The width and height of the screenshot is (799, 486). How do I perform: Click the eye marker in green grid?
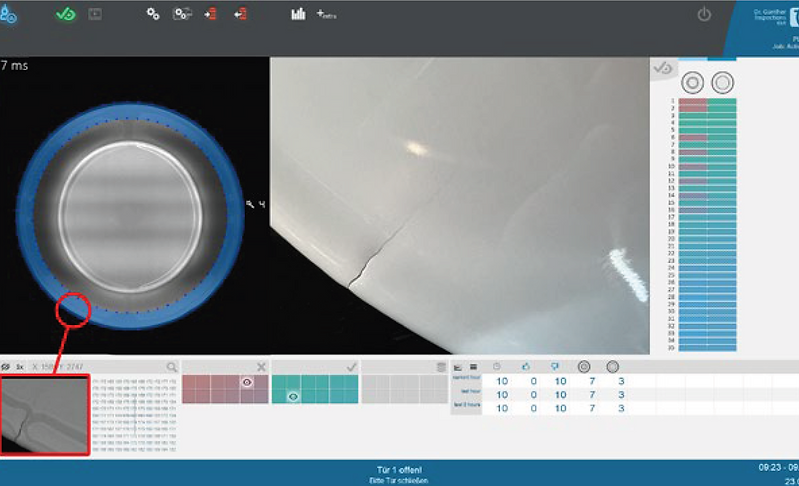tap(293, 396)
